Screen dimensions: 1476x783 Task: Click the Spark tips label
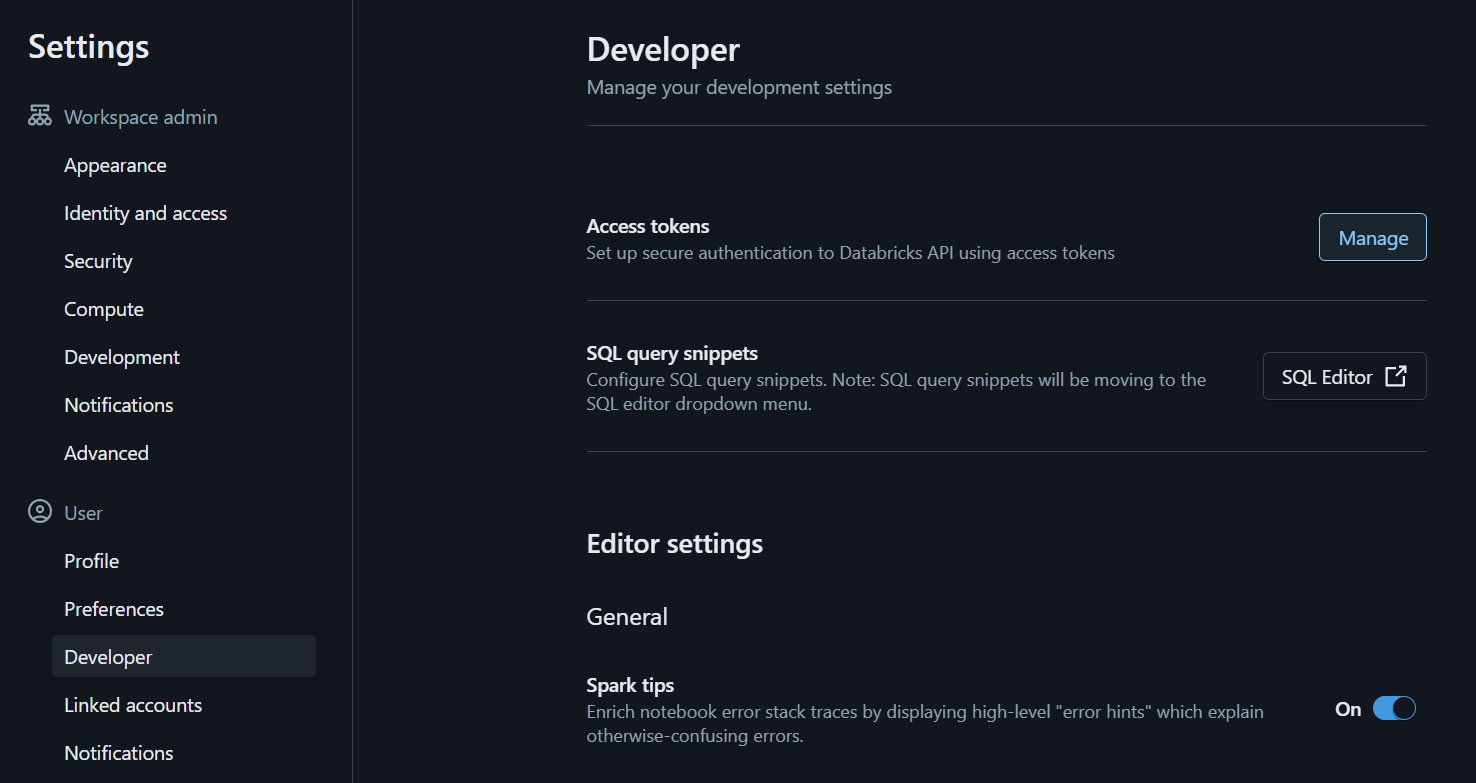pos(630,685)
